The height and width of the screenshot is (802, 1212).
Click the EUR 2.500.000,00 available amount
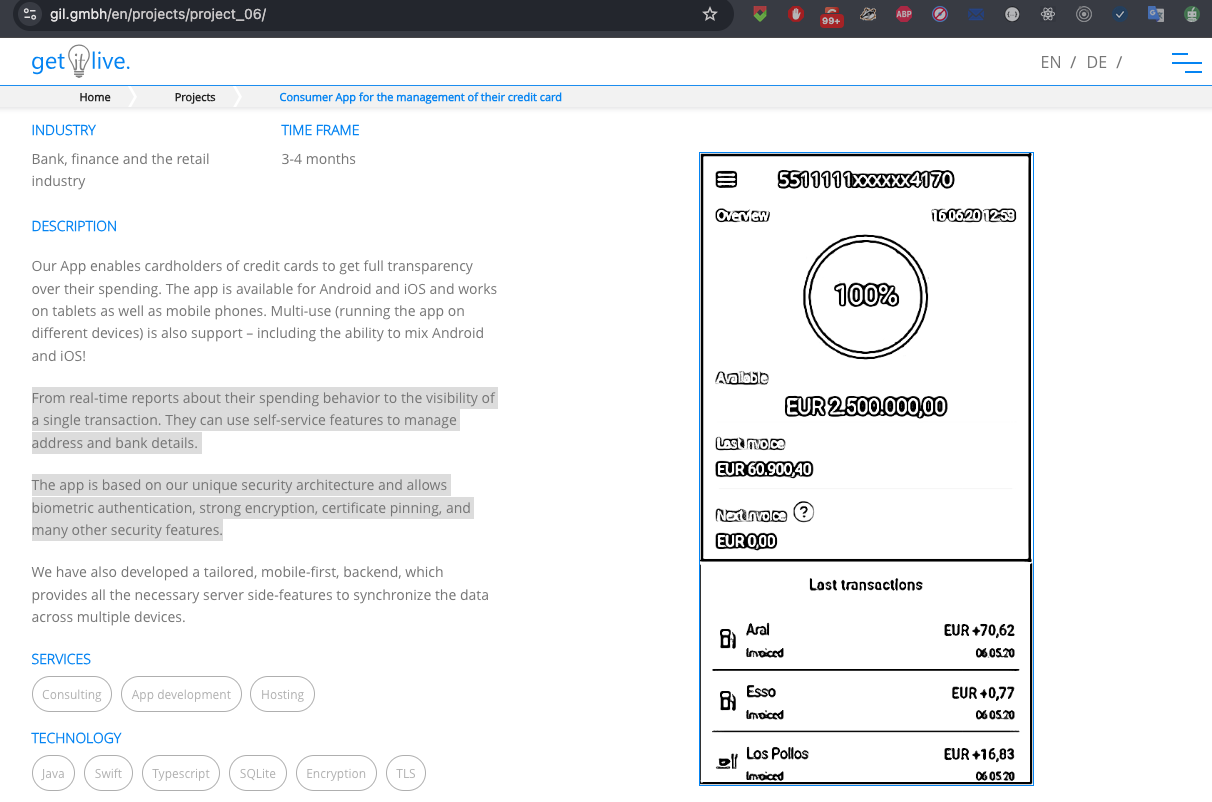(x=866, y=407)
